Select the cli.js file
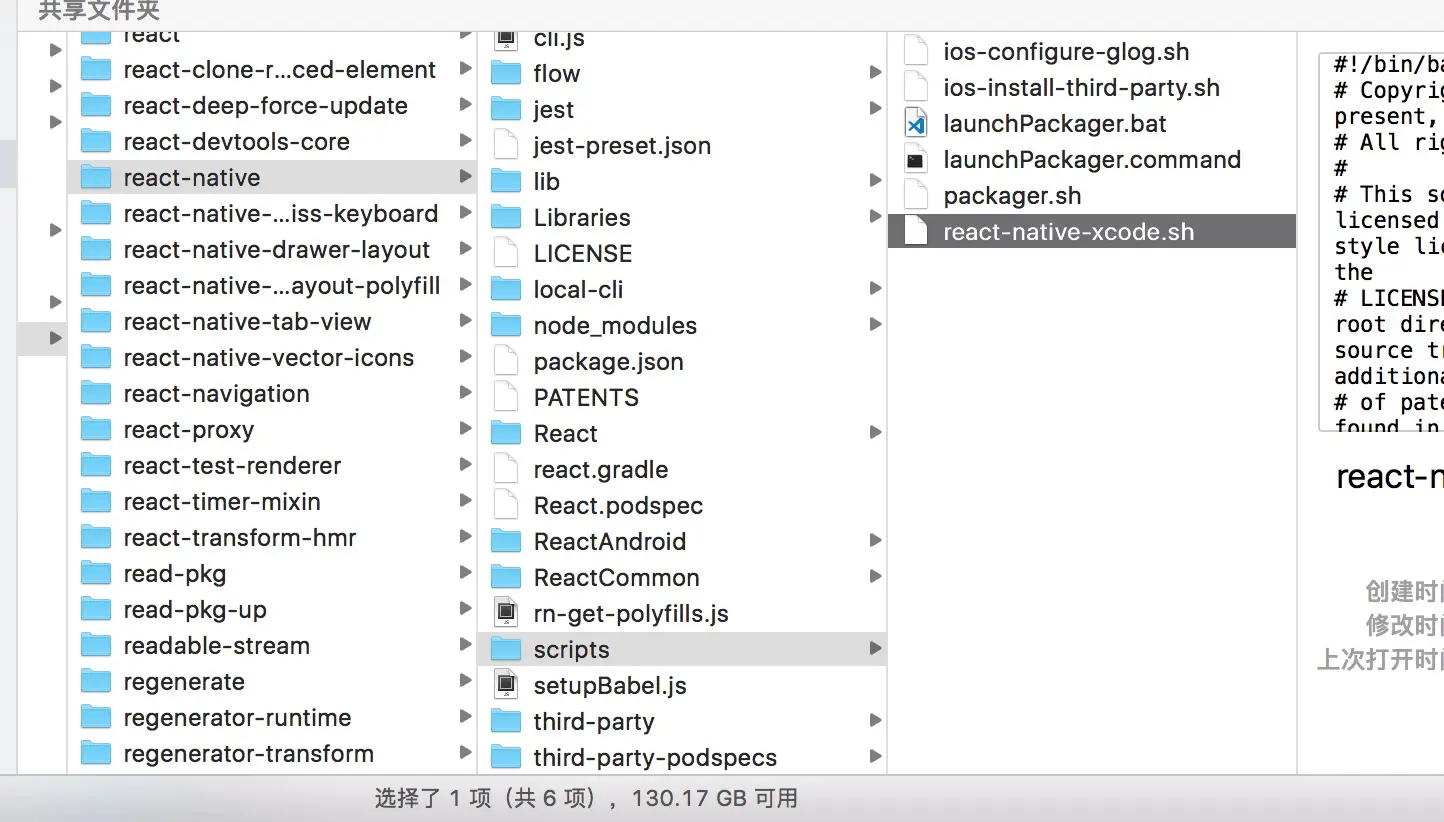This screenshot has height=822, width=1444. pos(682,40)
